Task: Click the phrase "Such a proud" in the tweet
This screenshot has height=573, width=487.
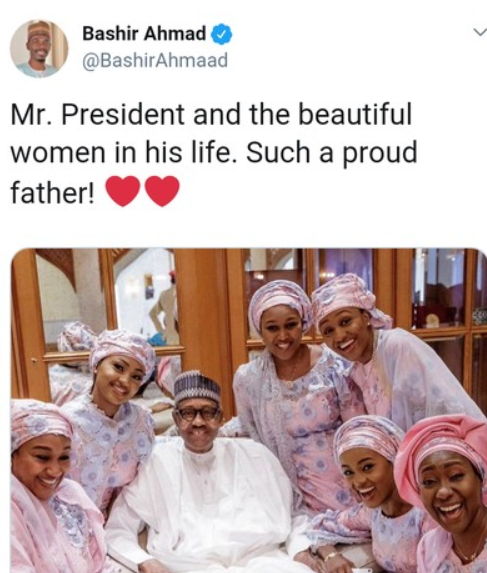Action: 332,153
